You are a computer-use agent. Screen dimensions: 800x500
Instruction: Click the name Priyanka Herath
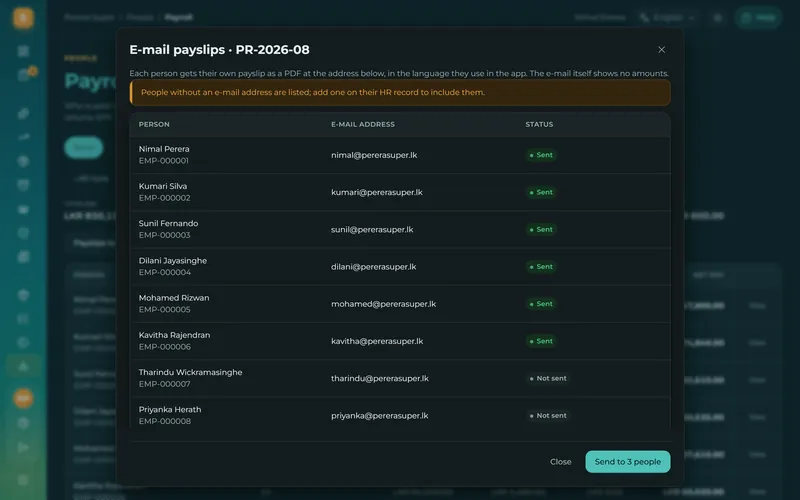[169, 410]
